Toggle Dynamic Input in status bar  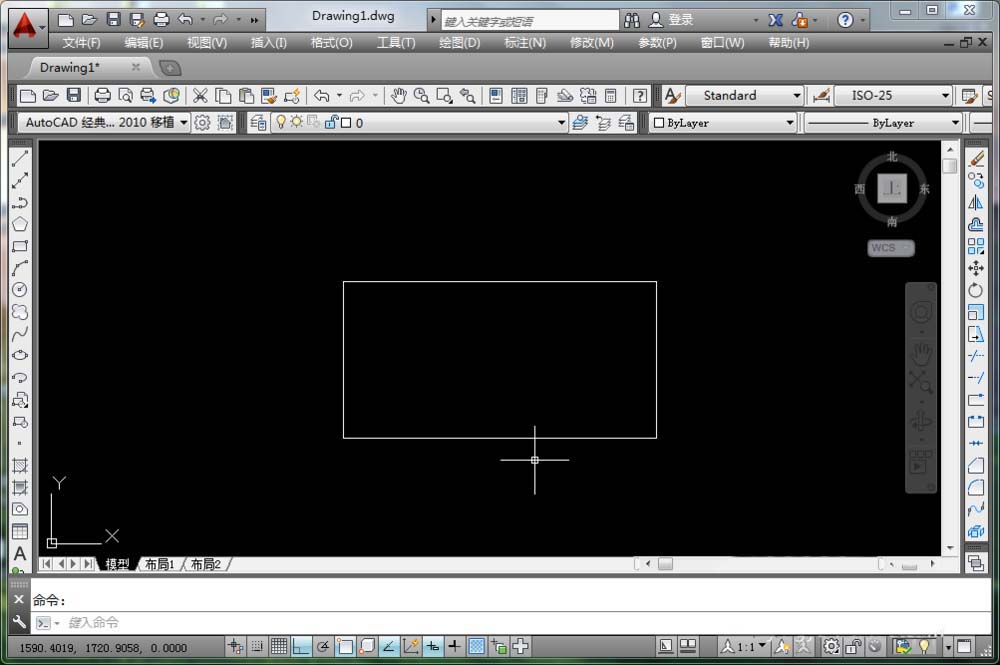pos(432,647)
